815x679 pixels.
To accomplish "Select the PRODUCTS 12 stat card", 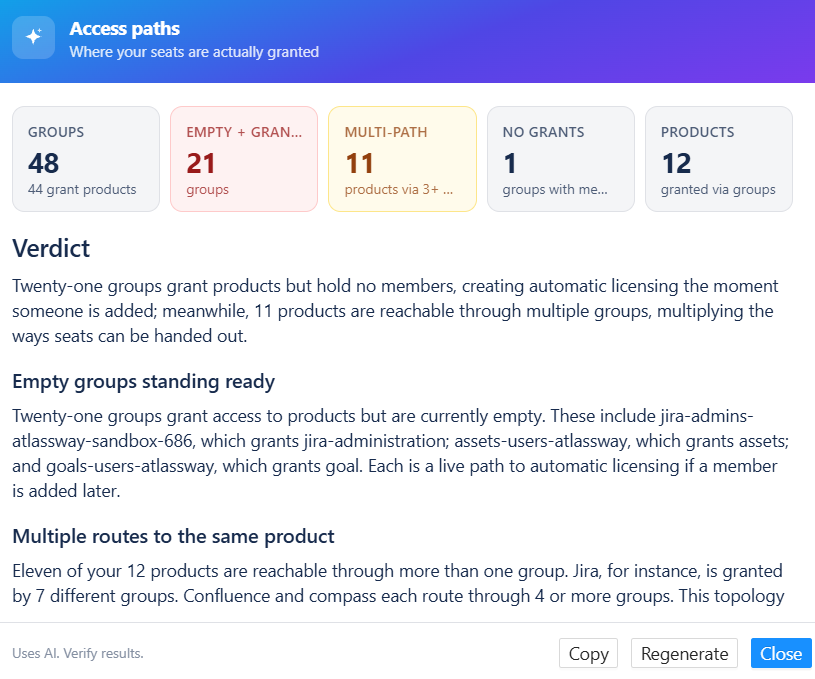I will click(x=719, y=159).
